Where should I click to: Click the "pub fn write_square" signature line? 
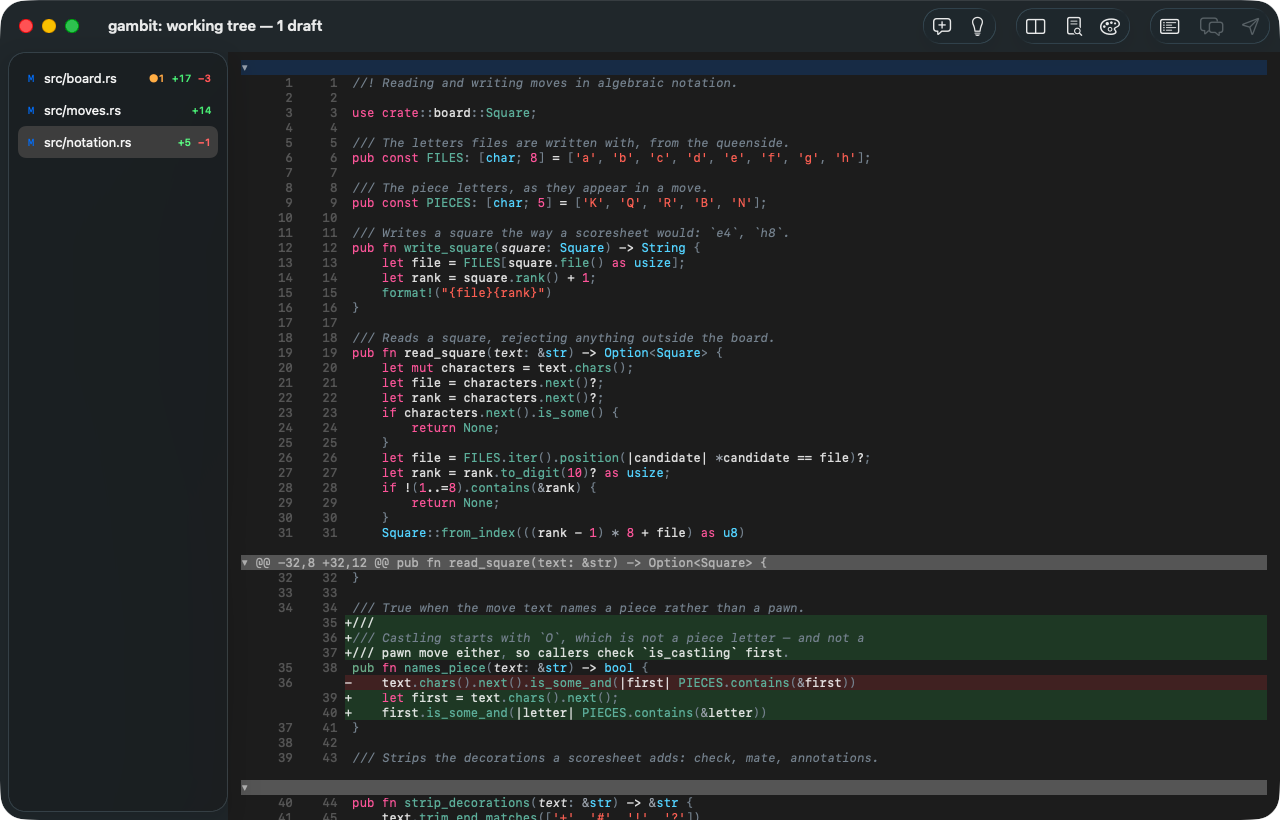tap(526, 248)
